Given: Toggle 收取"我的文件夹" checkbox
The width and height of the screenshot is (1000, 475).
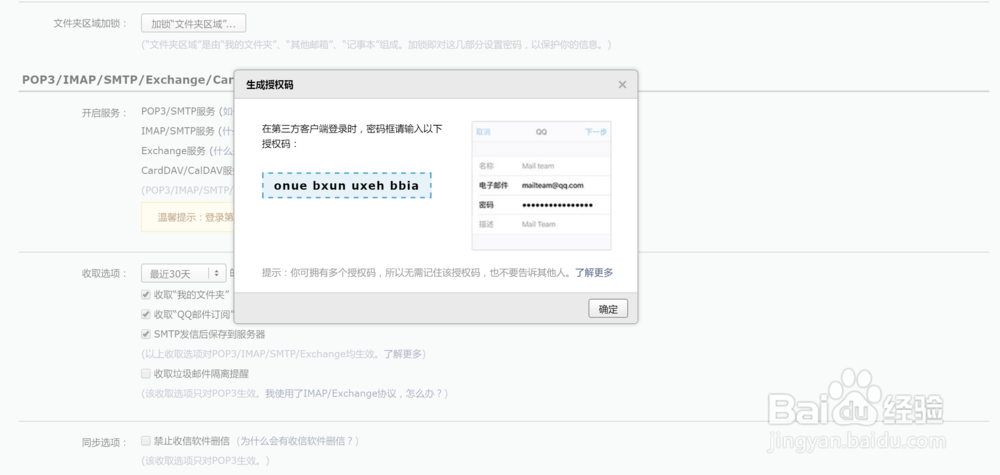Looking at the screenshot, I should (x=146, y=295).
